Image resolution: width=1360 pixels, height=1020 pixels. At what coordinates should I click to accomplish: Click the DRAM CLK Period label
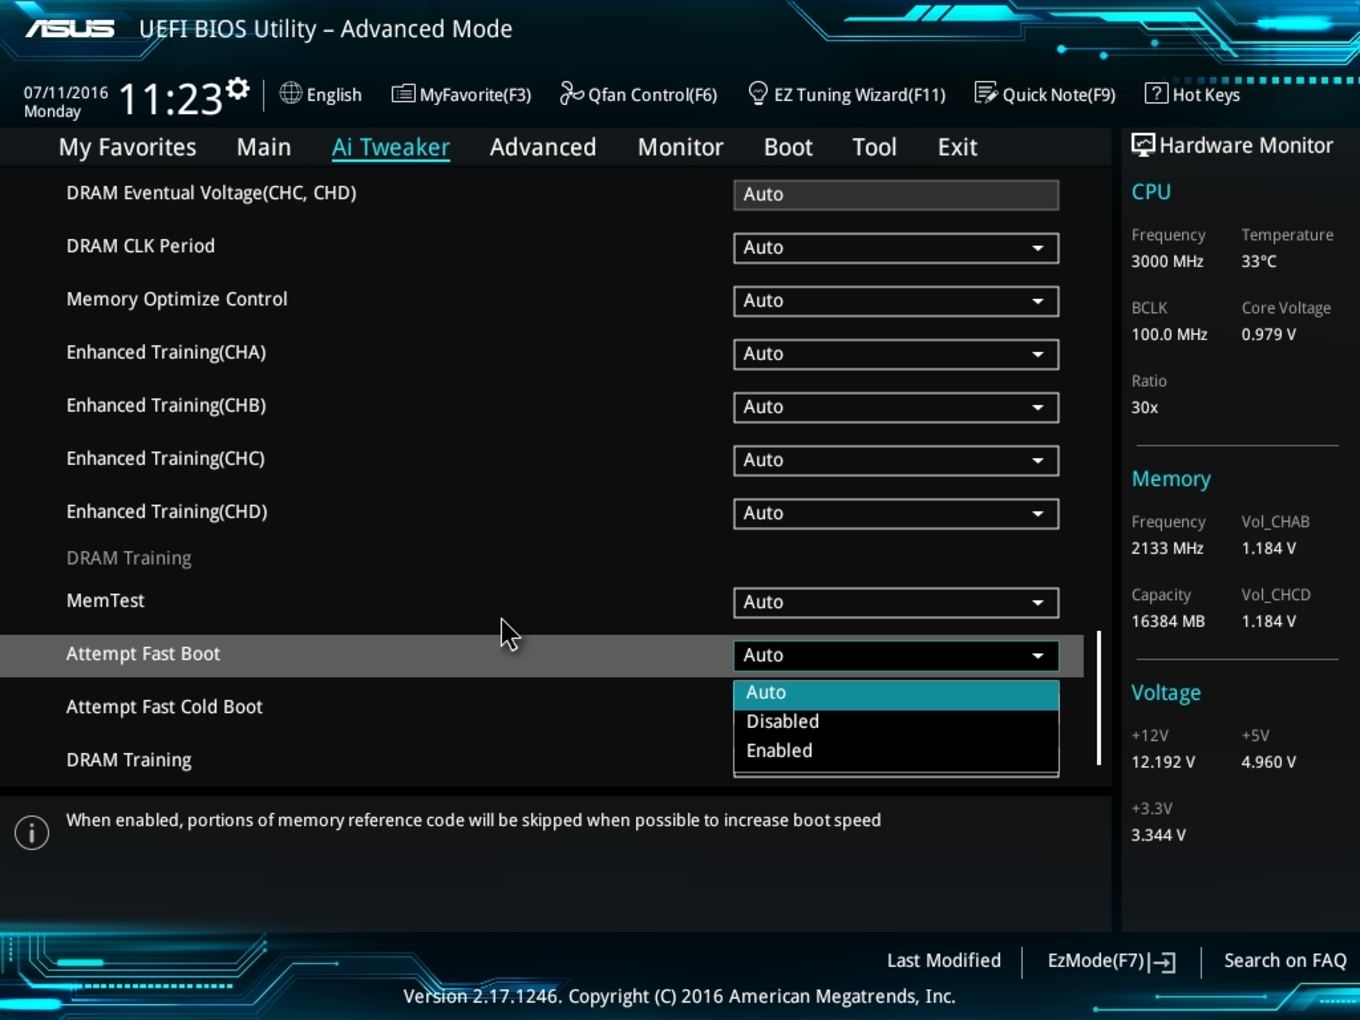point(140,246)
